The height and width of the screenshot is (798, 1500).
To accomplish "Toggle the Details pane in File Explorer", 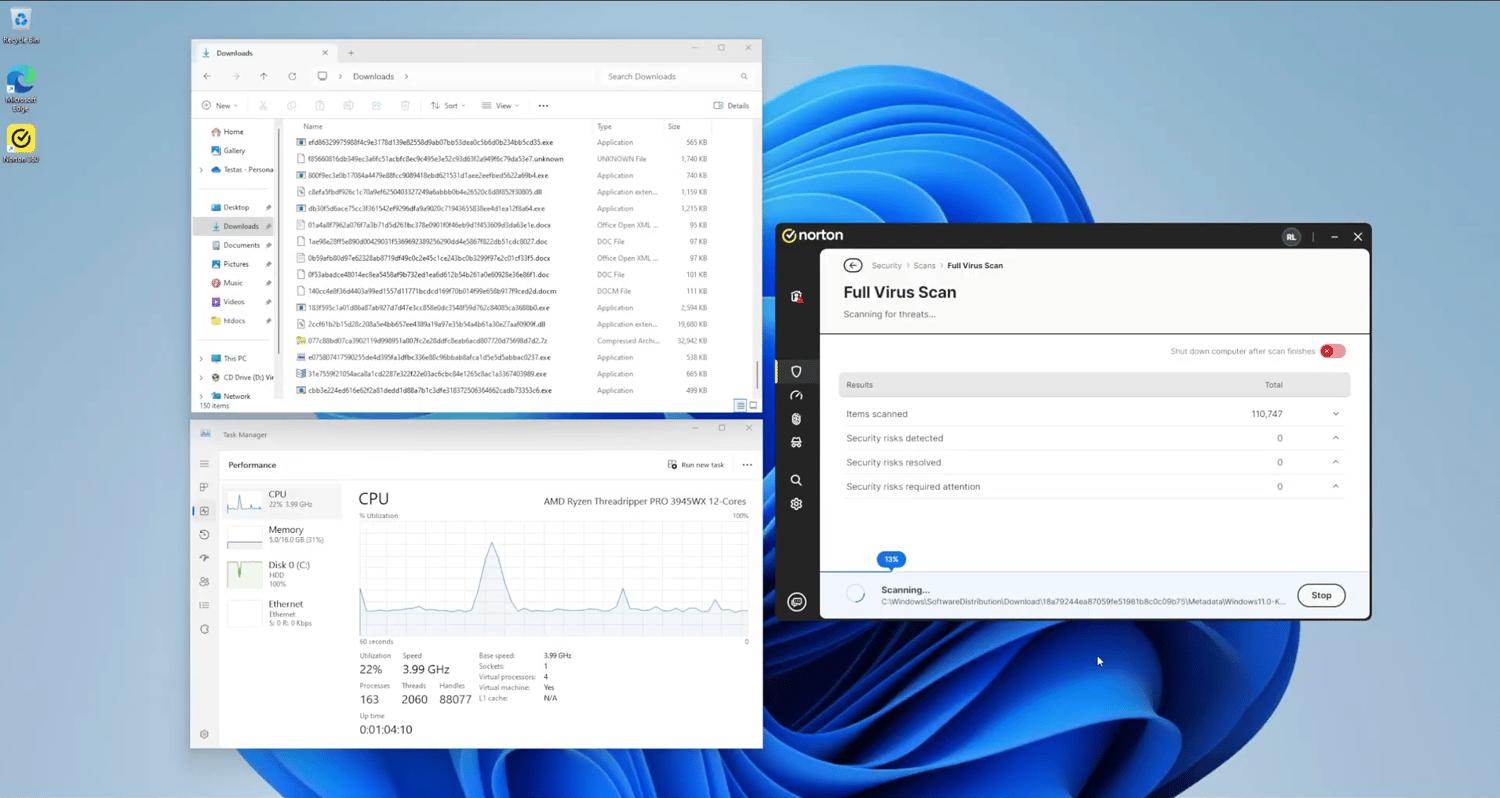I will [x=731, y=105].
